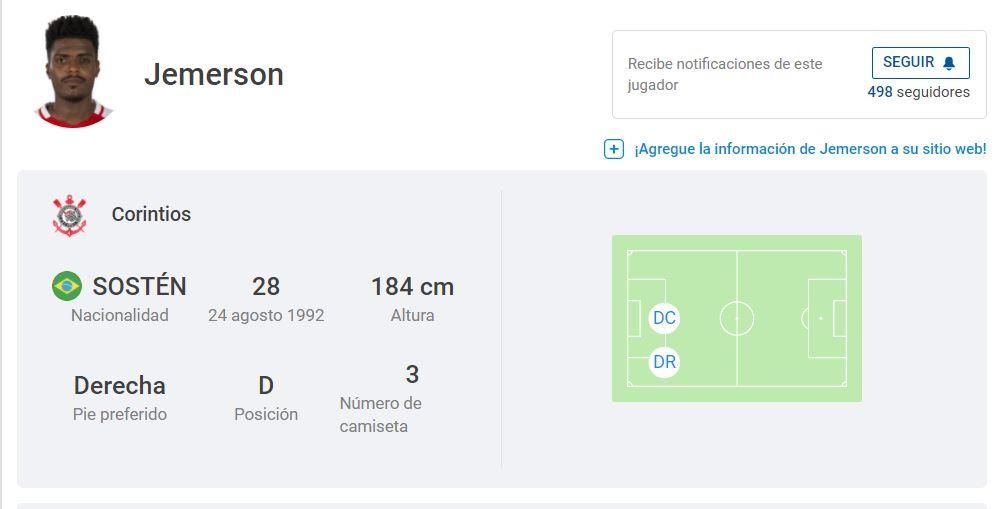This screenshot has height=509, width=997.
Task: Click the Corinthians club crest icon
Action: [x=70, y=215]
